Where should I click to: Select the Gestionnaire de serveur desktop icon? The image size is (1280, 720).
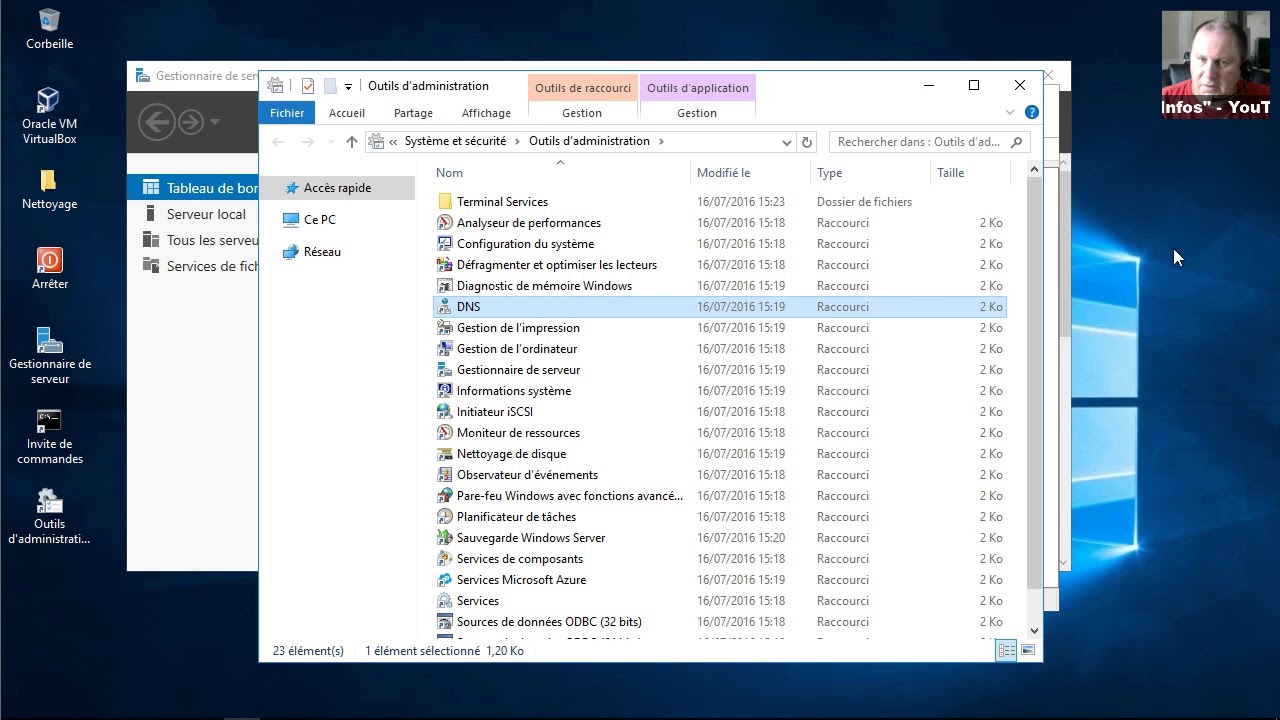(49, 355)
